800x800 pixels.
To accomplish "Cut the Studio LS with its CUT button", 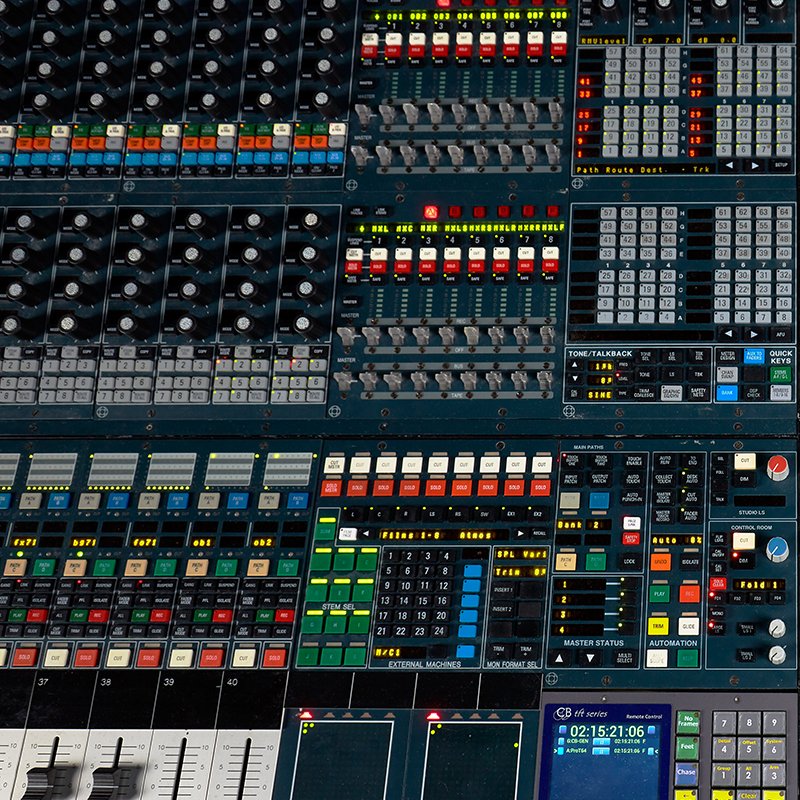I will 744,461.
